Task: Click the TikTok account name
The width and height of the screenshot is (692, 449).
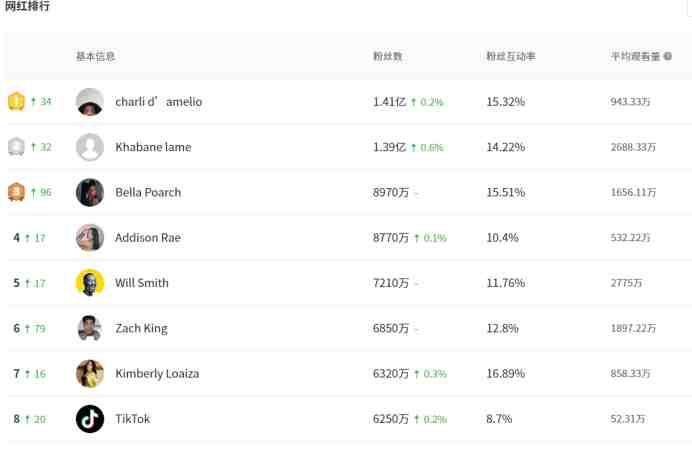Action: (x=133, y=419)
